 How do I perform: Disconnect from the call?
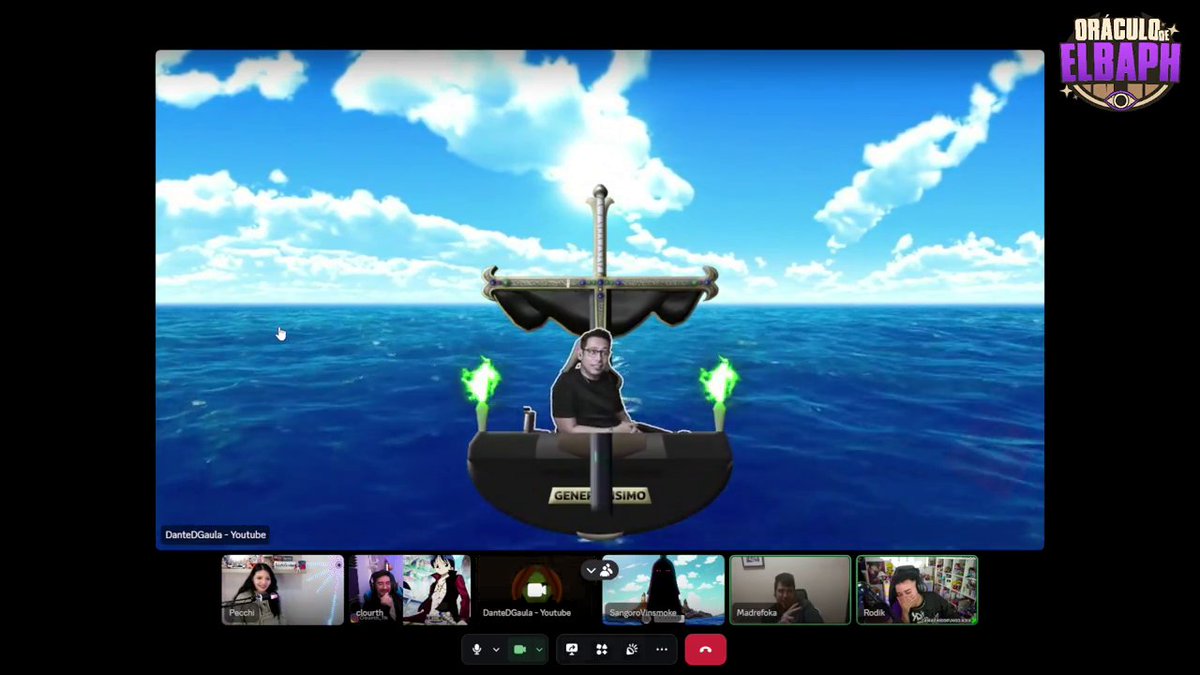705,649
